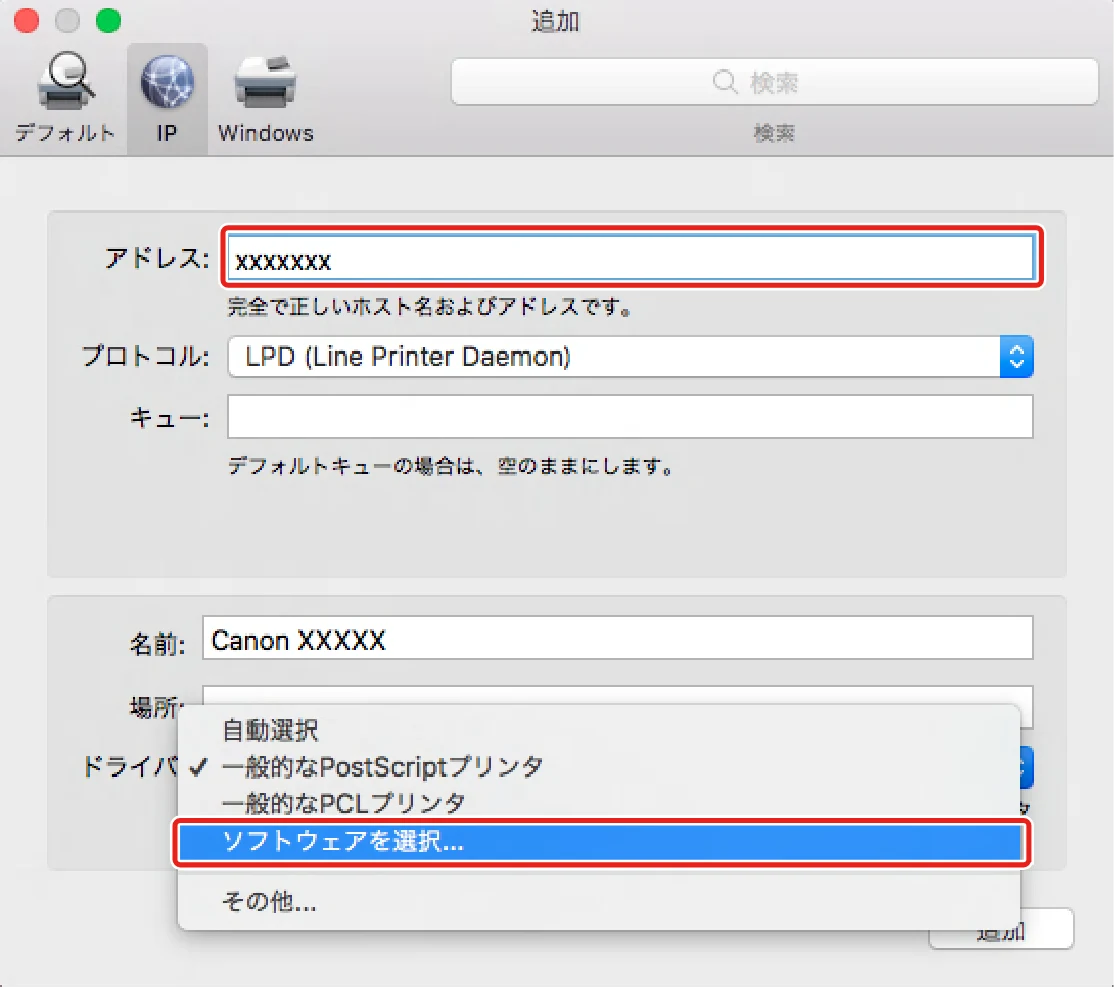Click the 名前 field containing Canon XXXXX
Screen dimensions: 1114x988
tap(617, 638)
